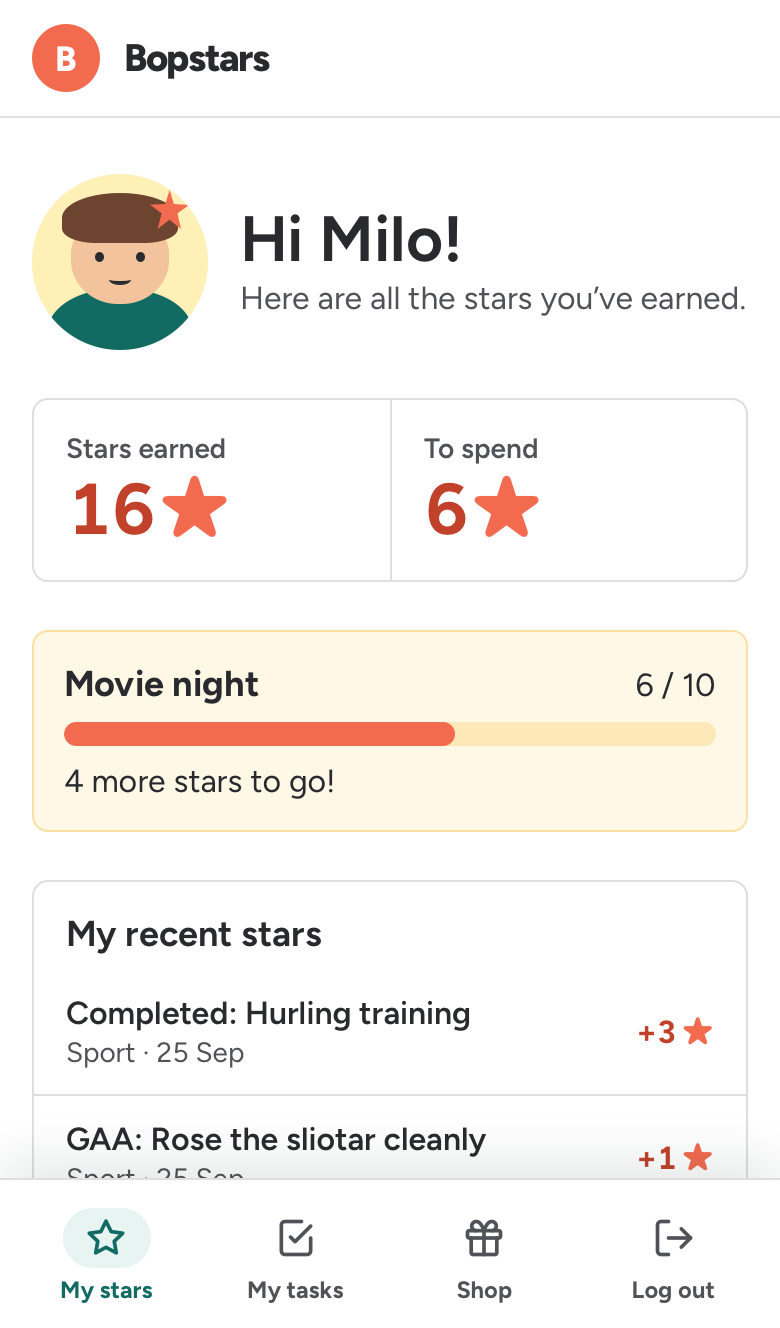Open GAA: Rose the sliotar cleanly entry

pyautogui.click(x=390, y=1139)
